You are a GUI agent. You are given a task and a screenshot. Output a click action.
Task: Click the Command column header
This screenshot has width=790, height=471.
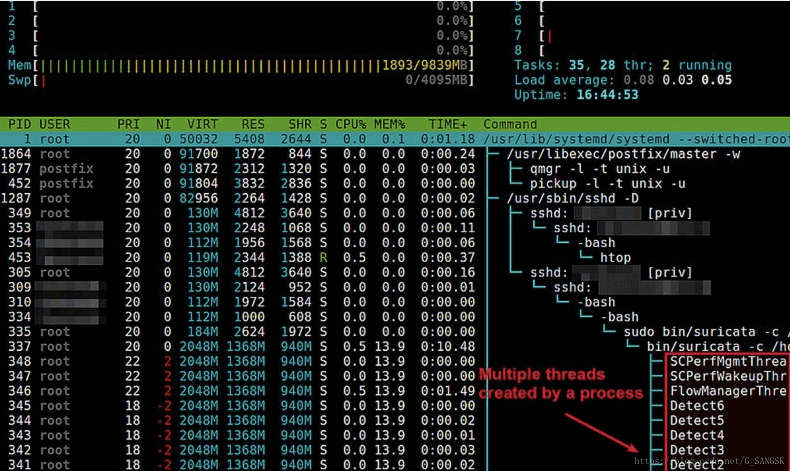coord(510,124)
